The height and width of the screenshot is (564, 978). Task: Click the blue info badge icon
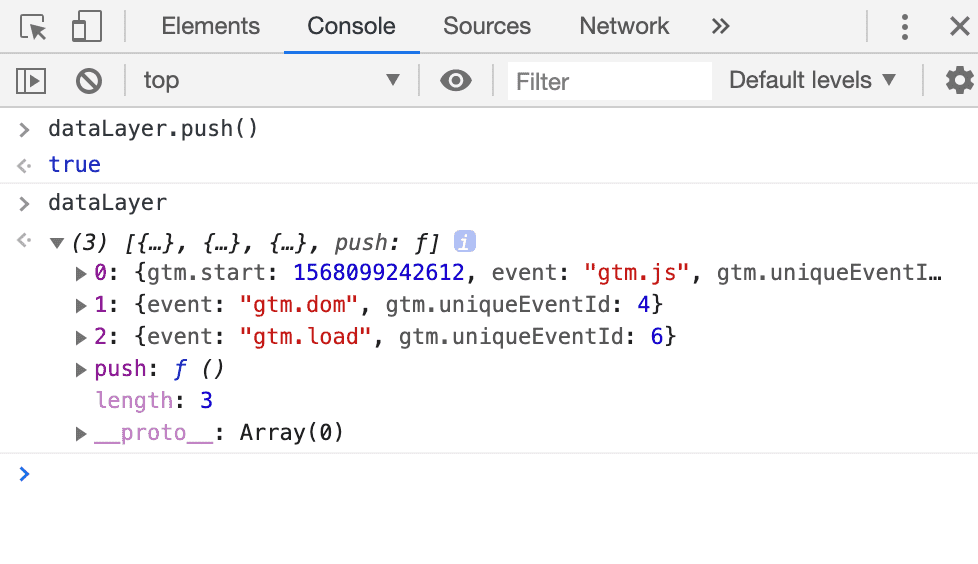464,241
